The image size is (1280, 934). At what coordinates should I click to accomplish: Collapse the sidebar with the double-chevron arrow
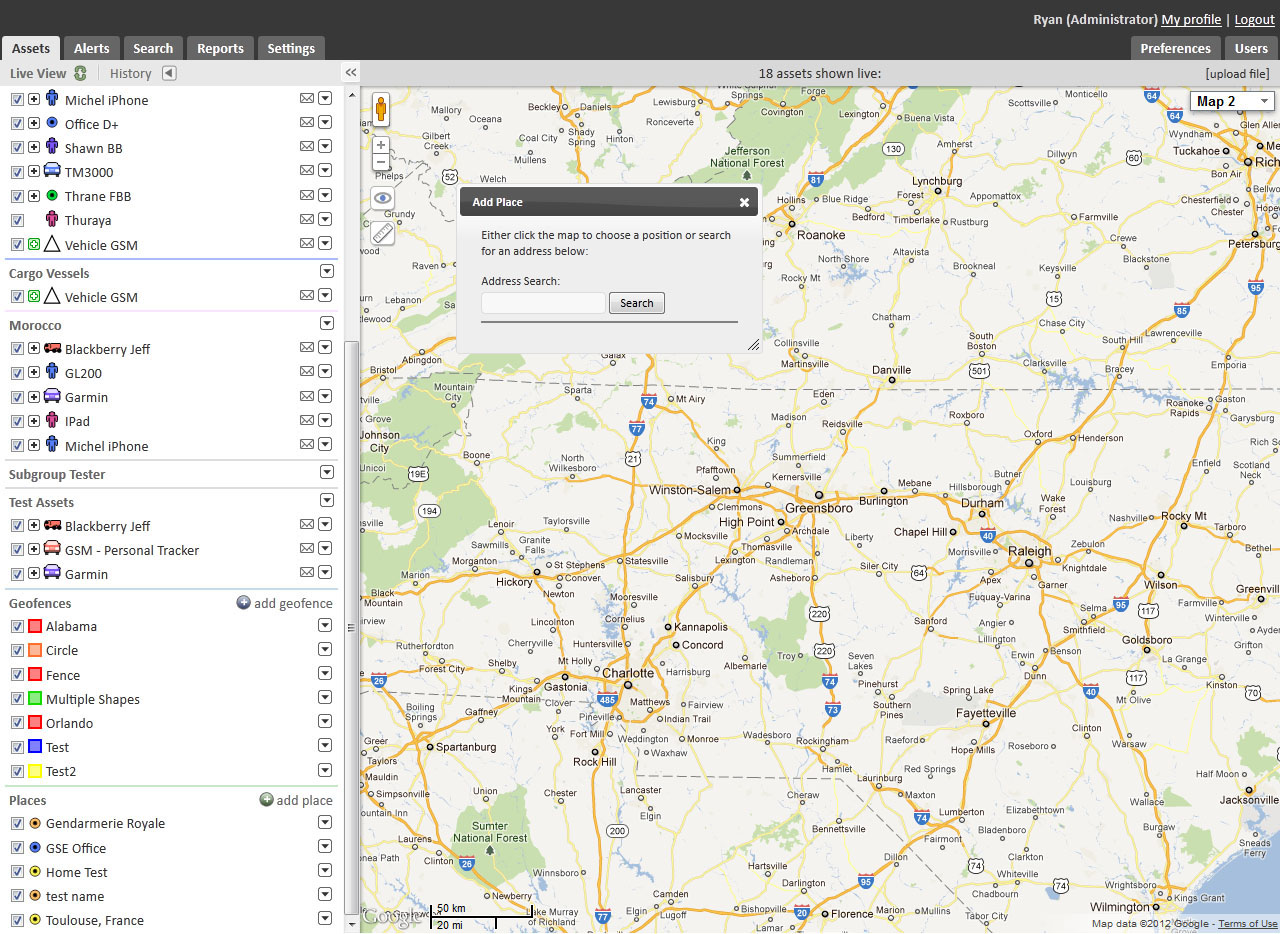[x=350, y=72]
